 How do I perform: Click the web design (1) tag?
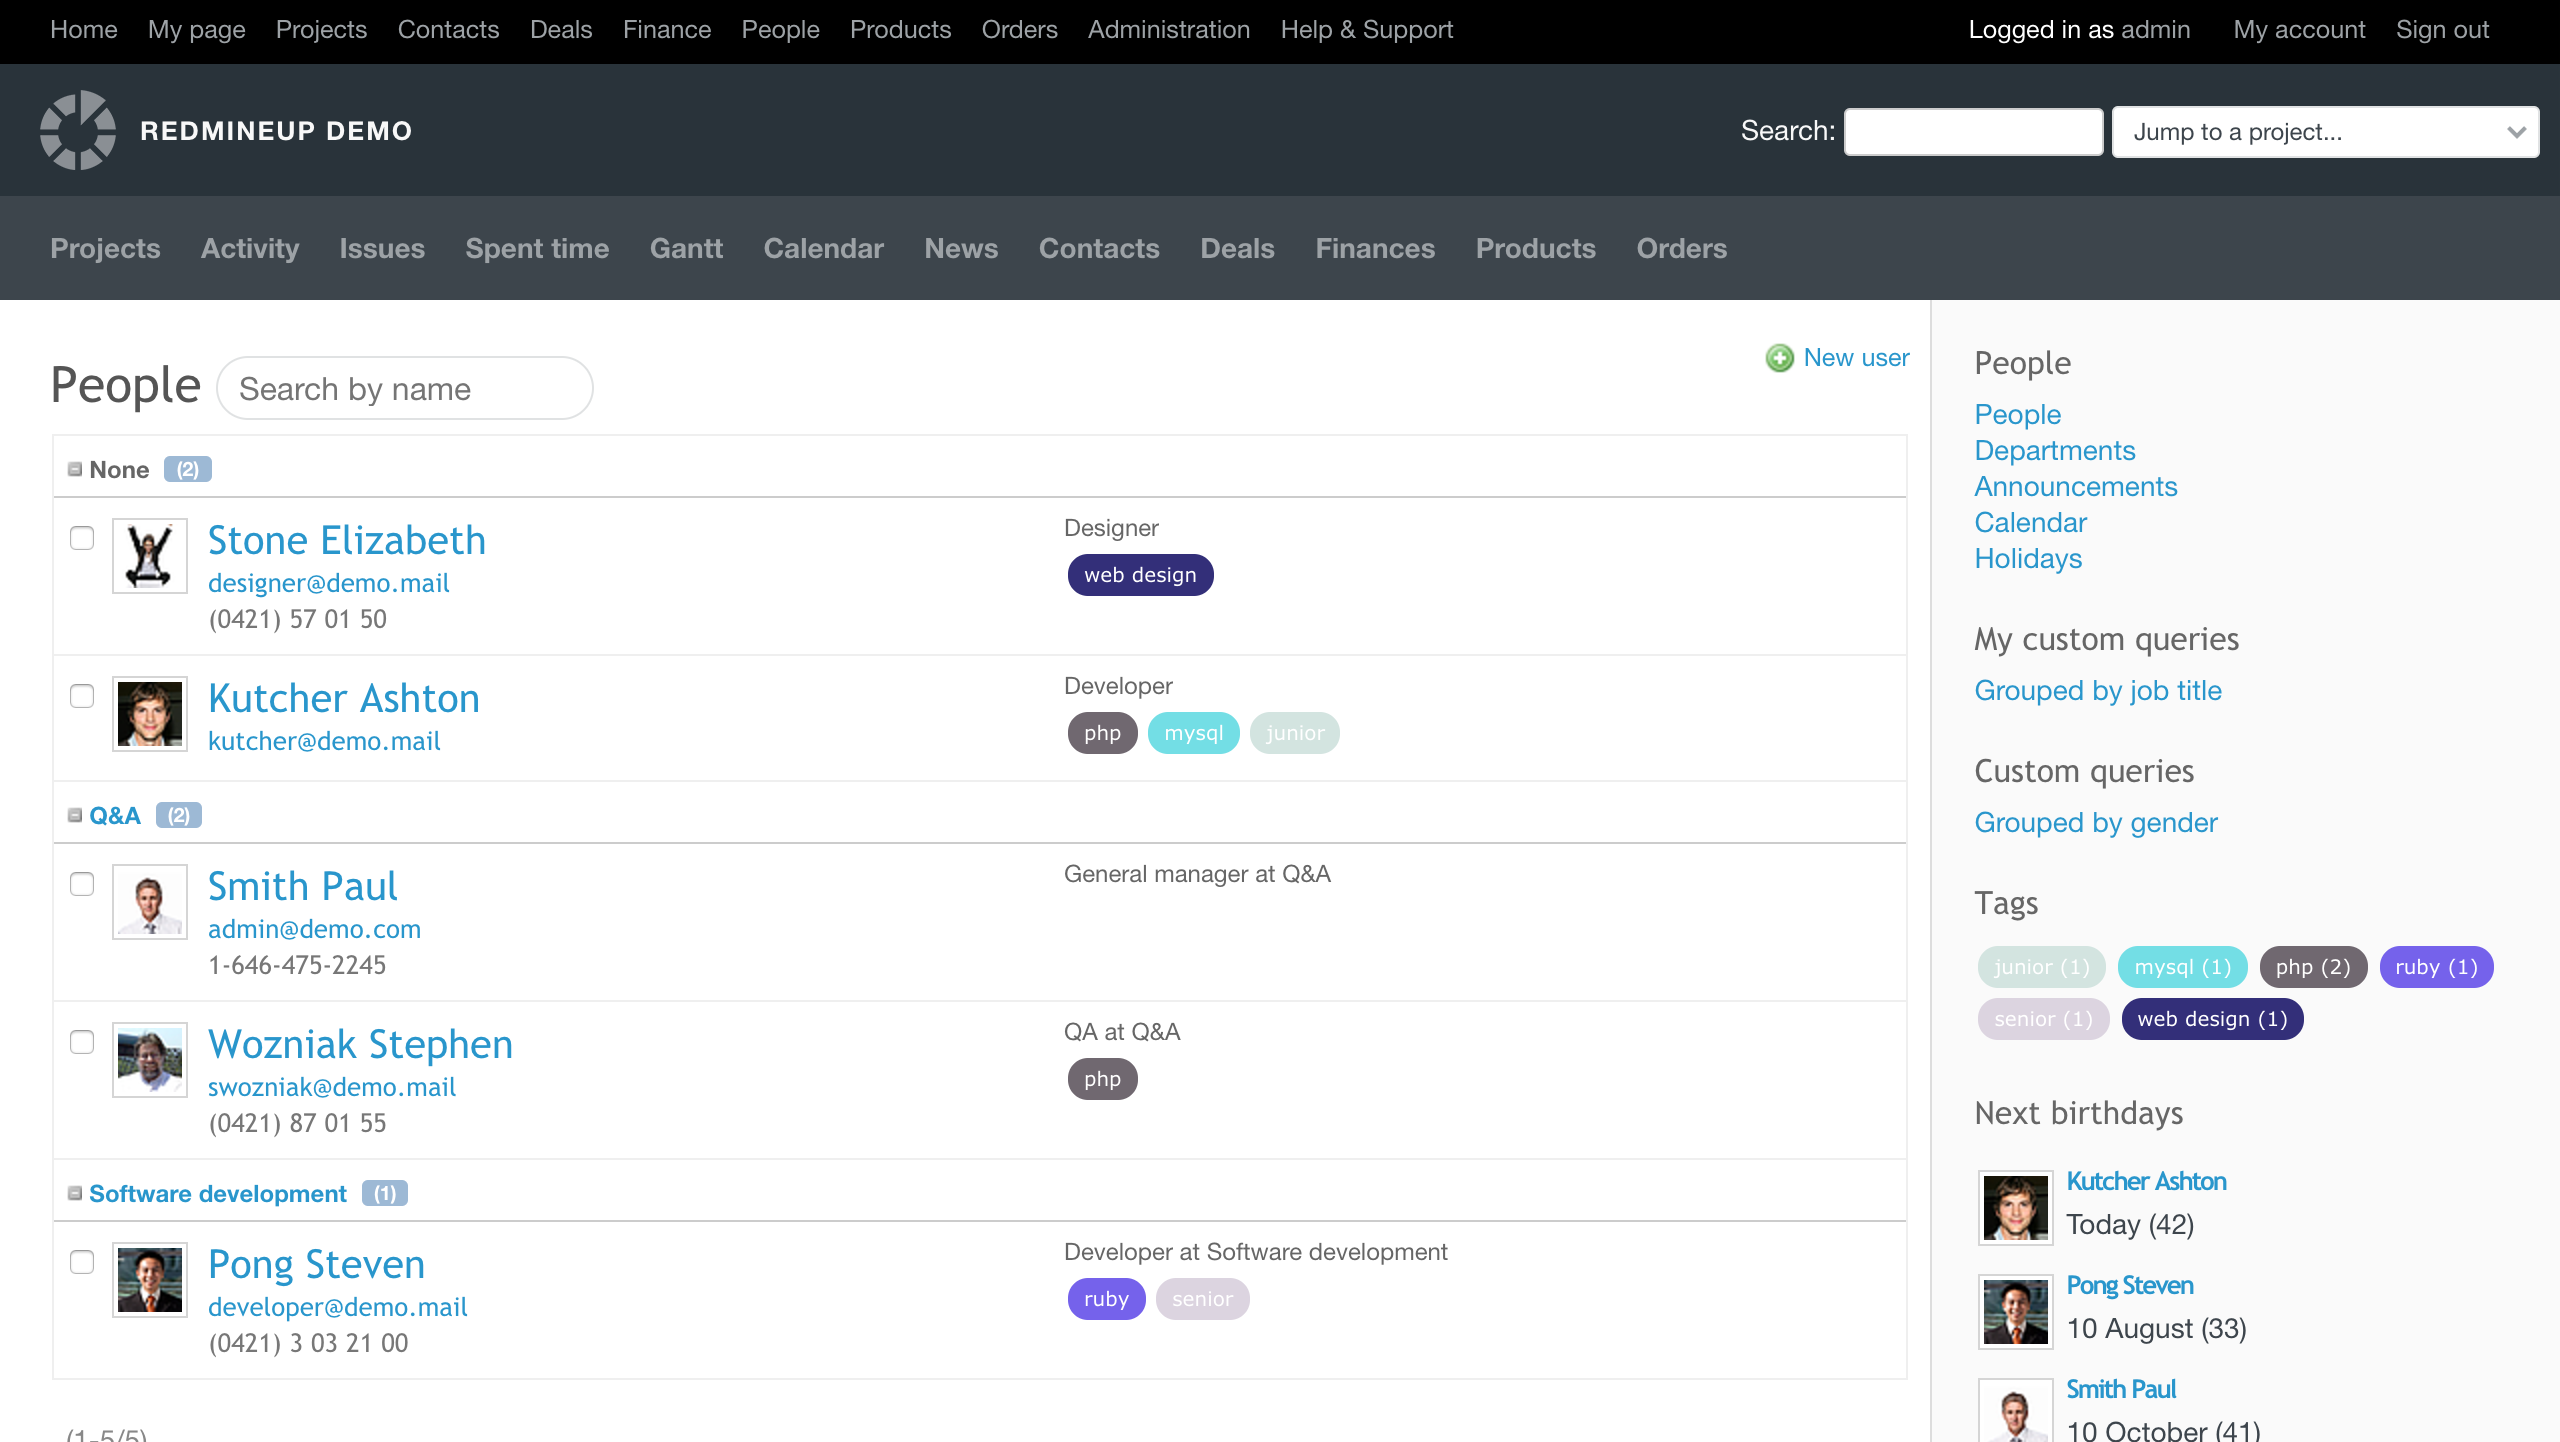tap(2212, 1018)
